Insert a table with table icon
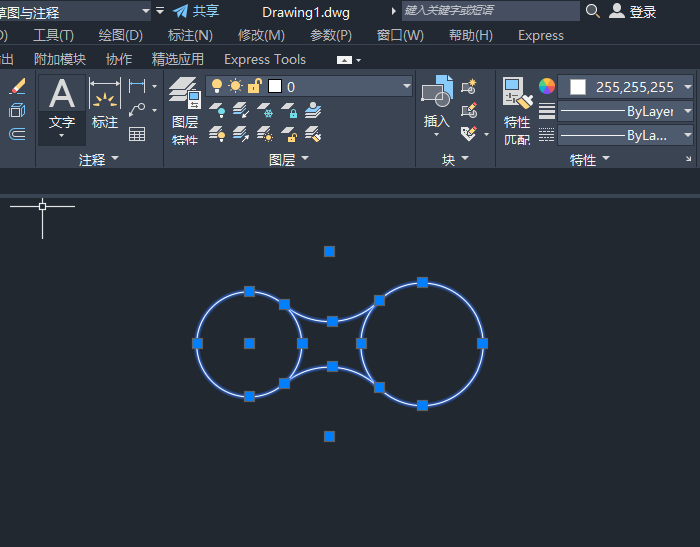The image size is (700, 547). [x=137, y=134]
